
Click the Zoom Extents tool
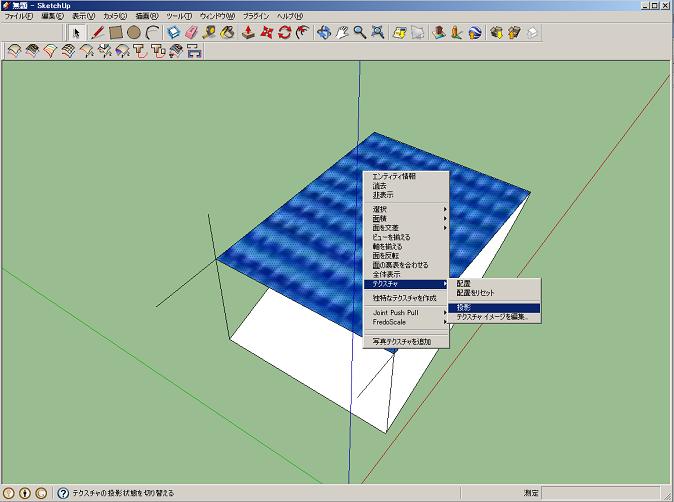[377, 32]
